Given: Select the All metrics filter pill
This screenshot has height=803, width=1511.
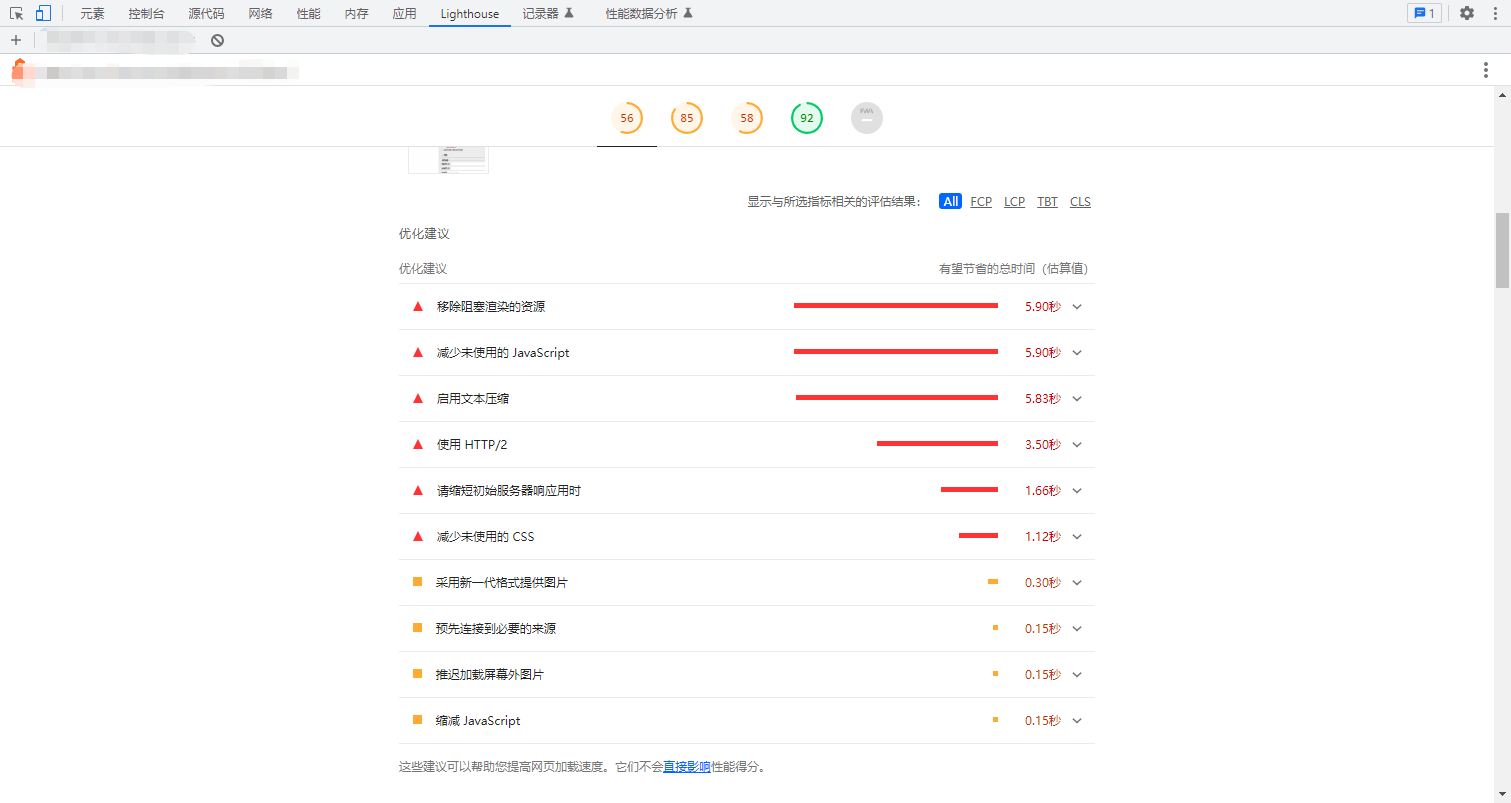Looking at the screenshot, I should pyautogui.click(x=949, y=201).
